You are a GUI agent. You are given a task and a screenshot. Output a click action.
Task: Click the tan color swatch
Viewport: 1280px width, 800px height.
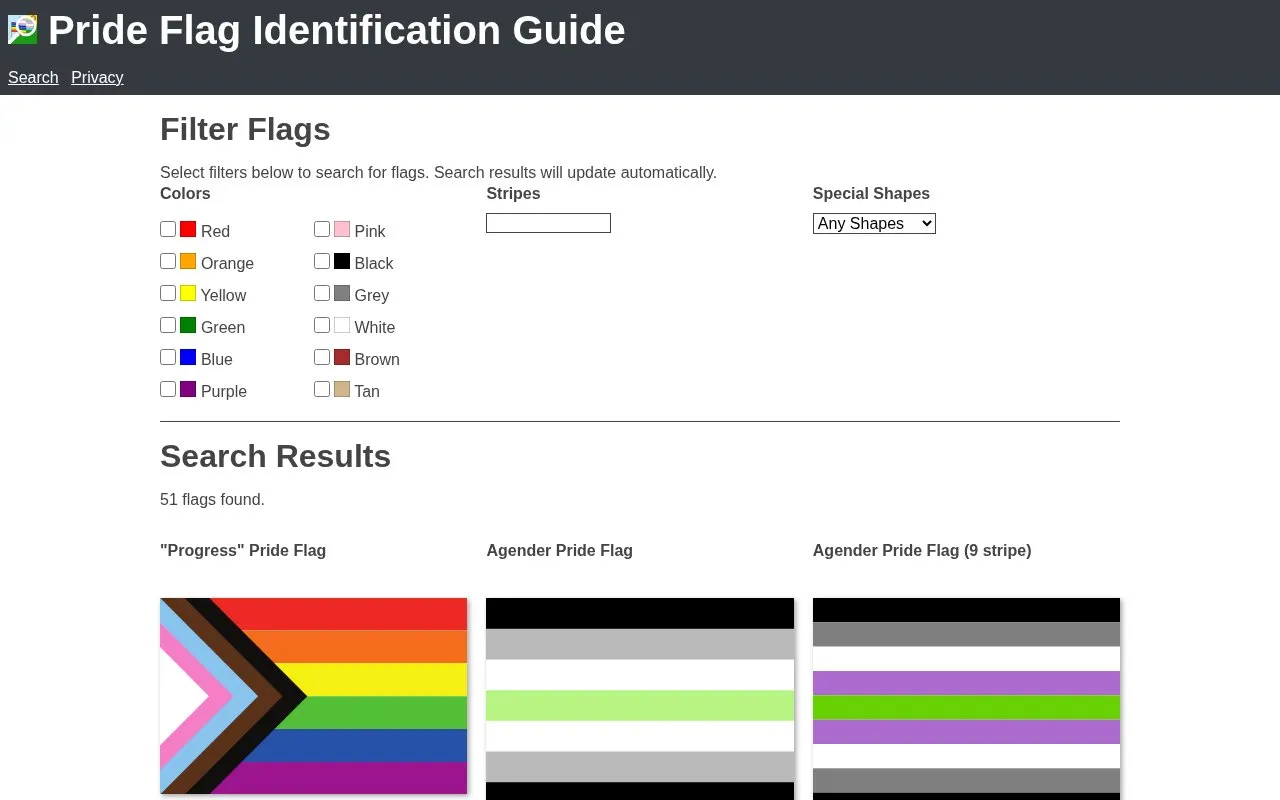click(x=342, y=389)
